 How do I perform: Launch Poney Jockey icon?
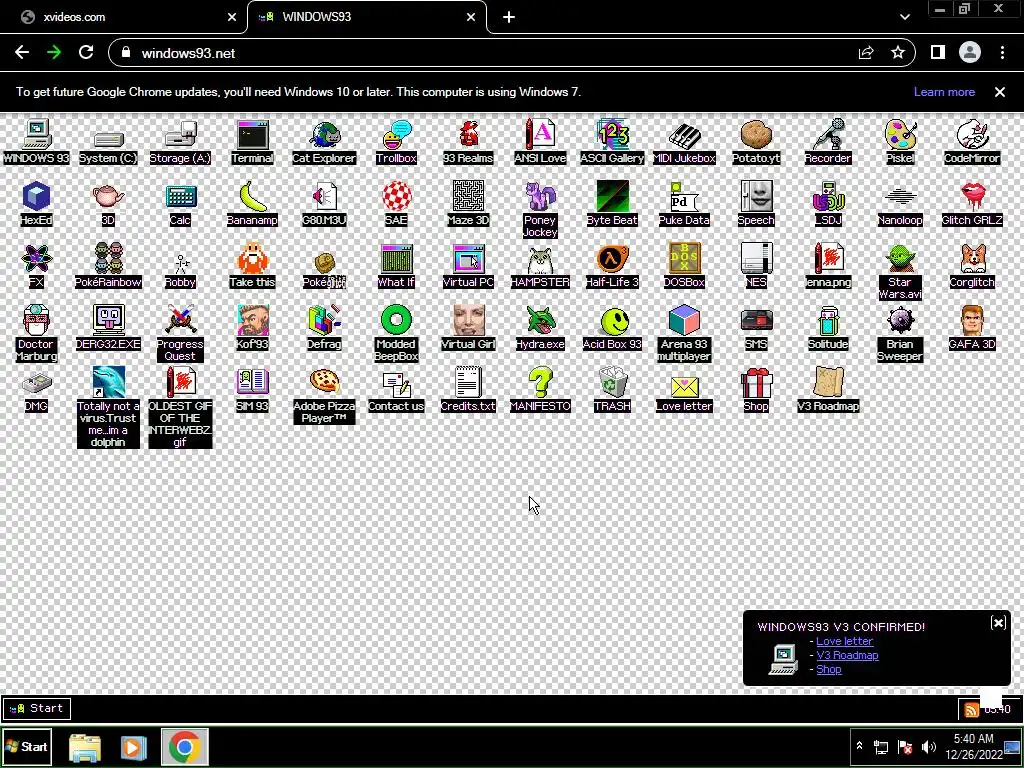[x=540, y=209]
